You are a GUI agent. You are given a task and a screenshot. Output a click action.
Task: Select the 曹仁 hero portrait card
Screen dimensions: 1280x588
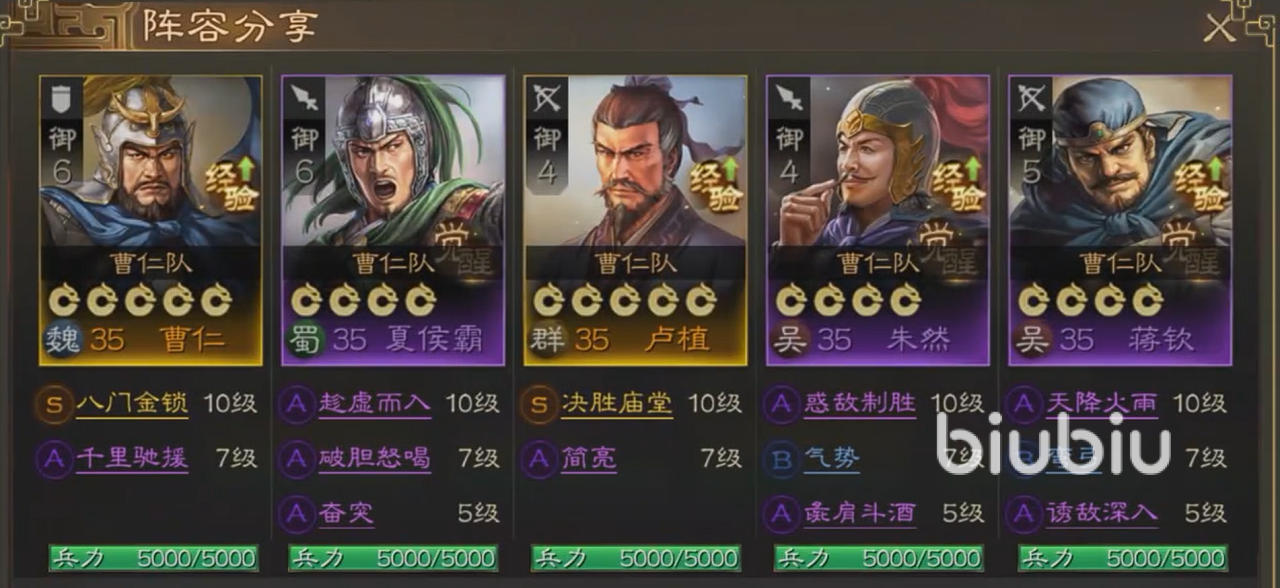pyautogui.click(x=151, y=220)
